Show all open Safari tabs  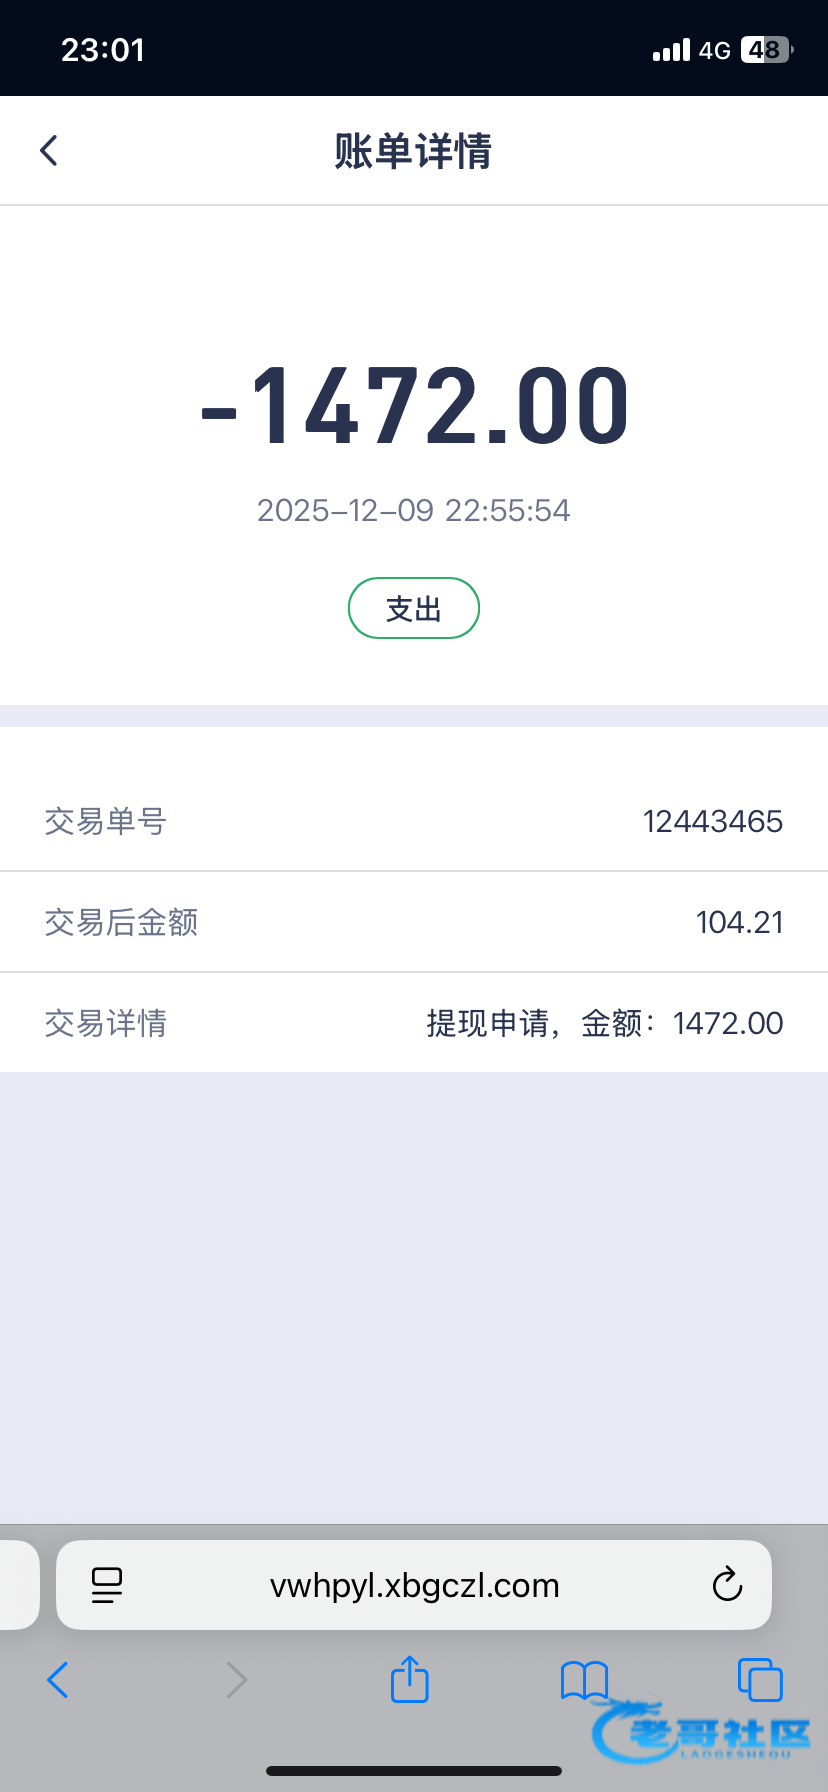tap(759, 1680)
